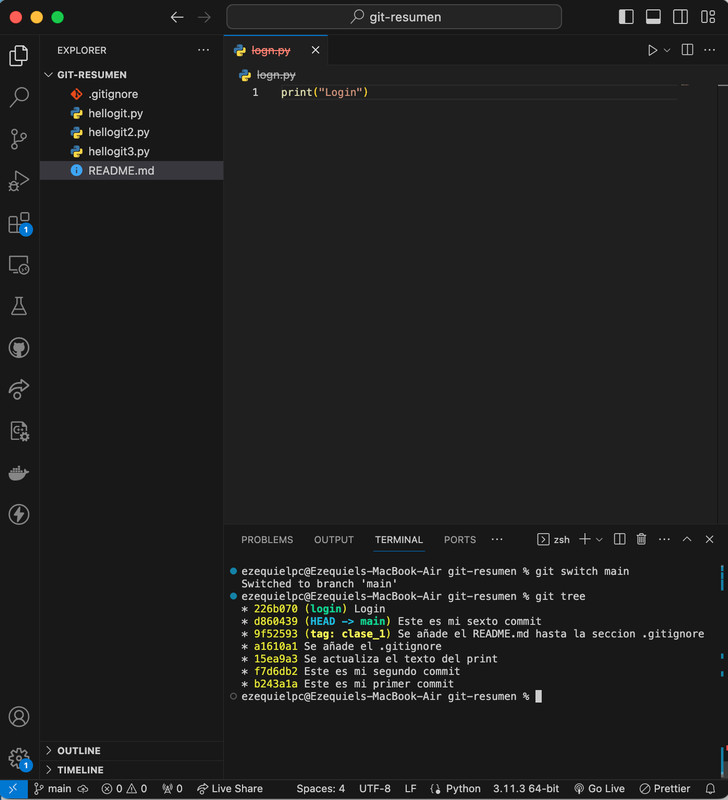Switch to the PROBLEMS tab
Screen dimensions: 728x800
pyautogui.click(x=267, y=540)
